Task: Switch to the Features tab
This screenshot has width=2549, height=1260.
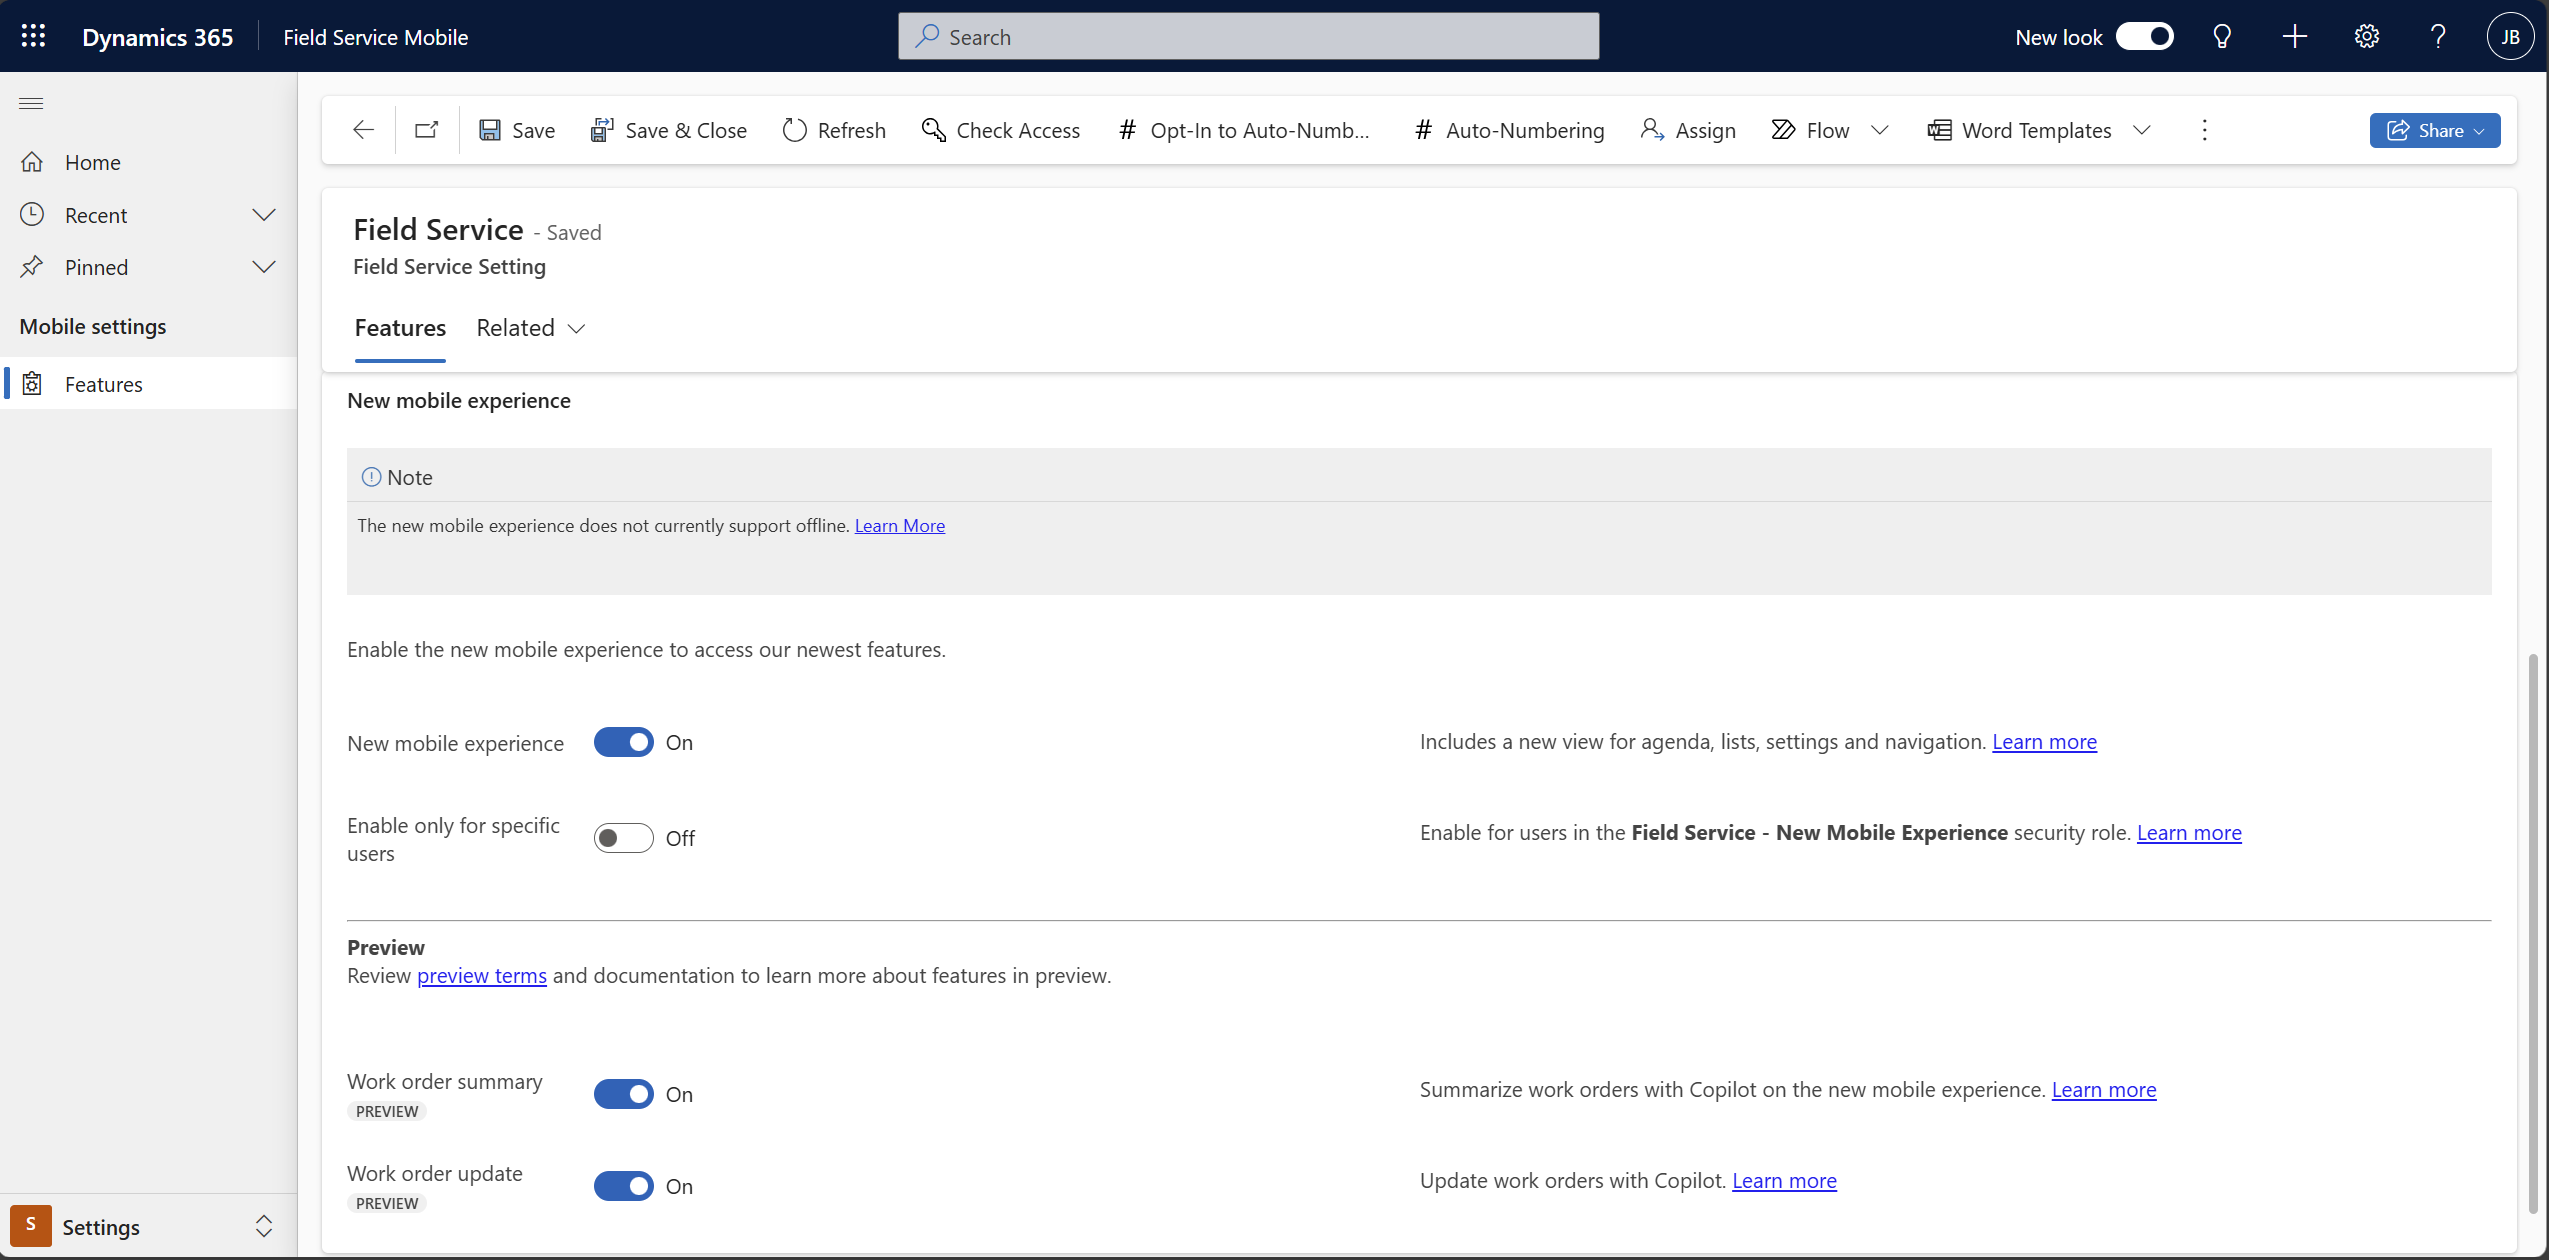Action: click(400, 327)
